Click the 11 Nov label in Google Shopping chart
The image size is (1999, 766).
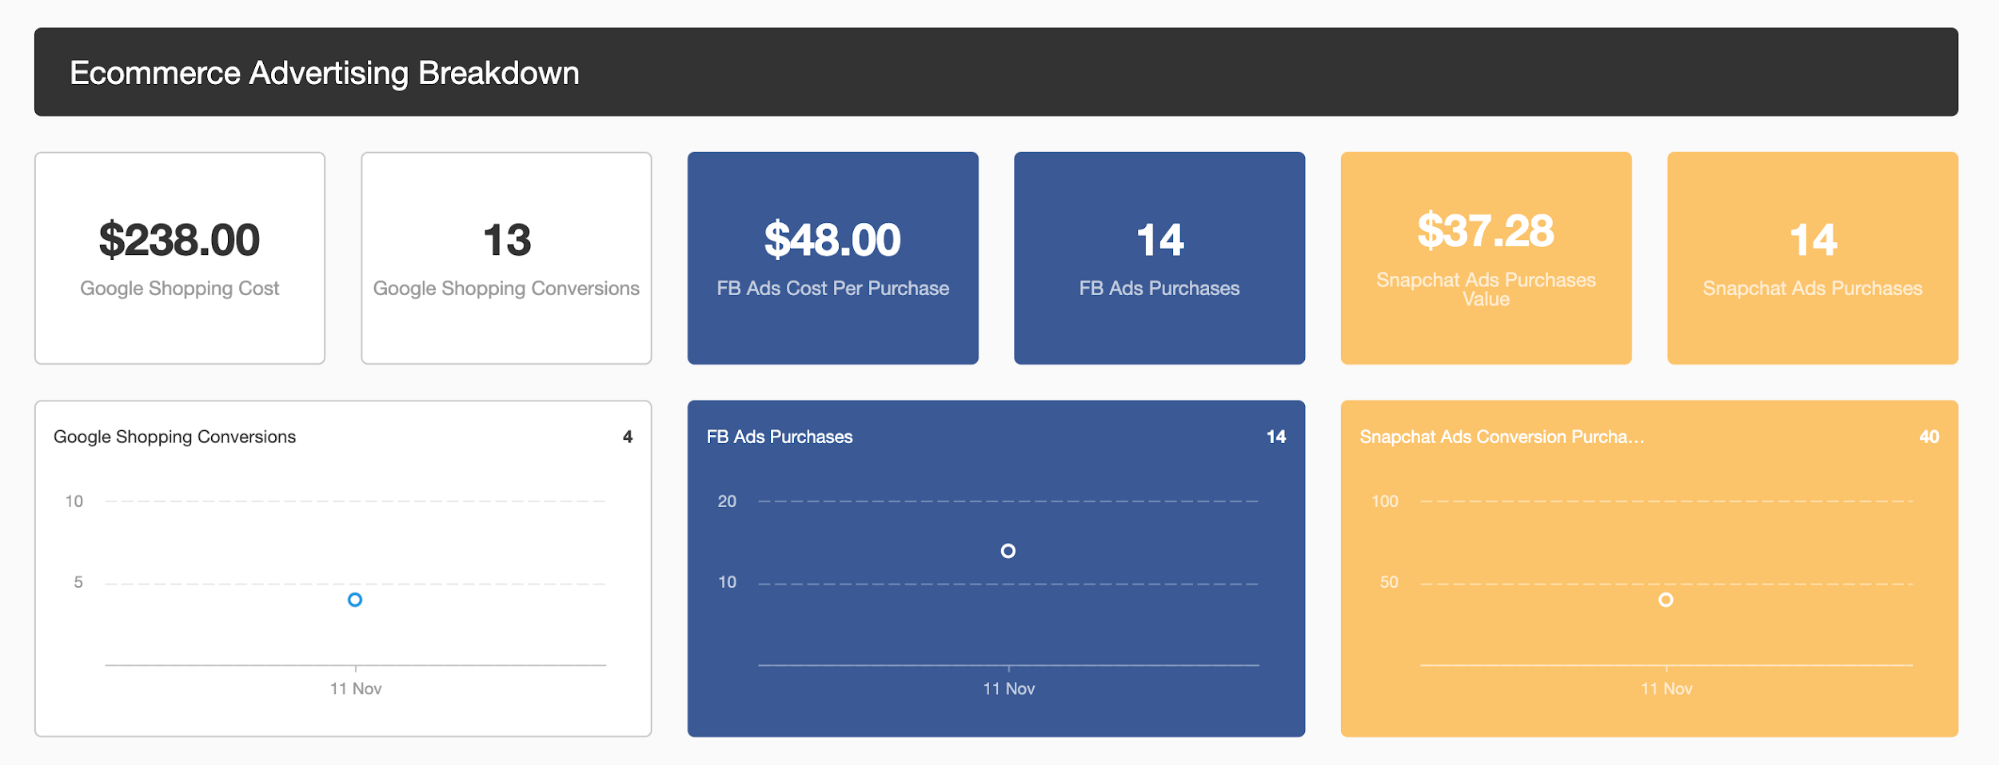point(356,689)
